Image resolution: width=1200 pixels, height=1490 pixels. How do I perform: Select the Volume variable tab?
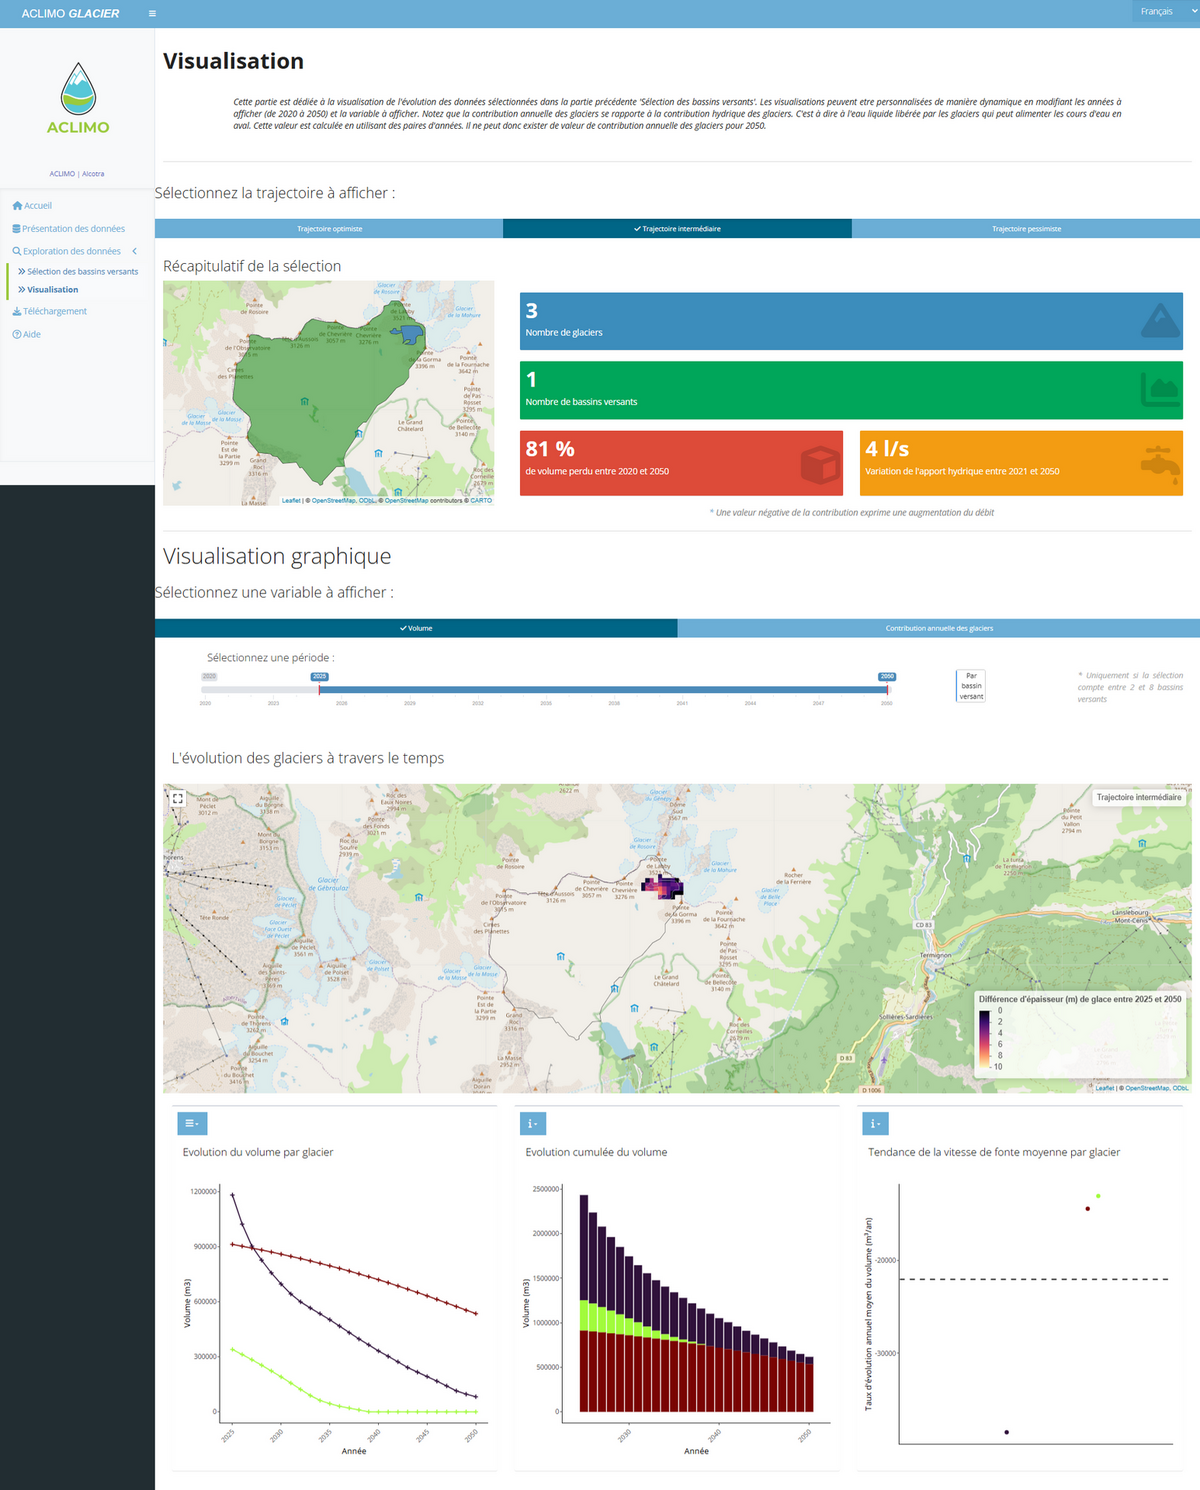click(416, 628)
